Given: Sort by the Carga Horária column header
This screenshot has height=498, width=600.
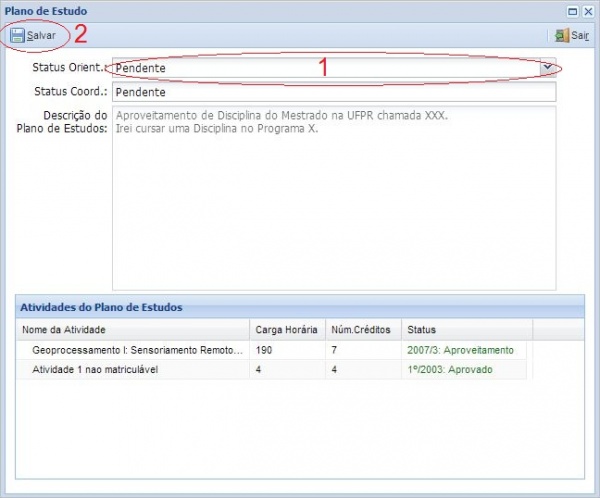Looking at the screenshot, I should (287, 330).
